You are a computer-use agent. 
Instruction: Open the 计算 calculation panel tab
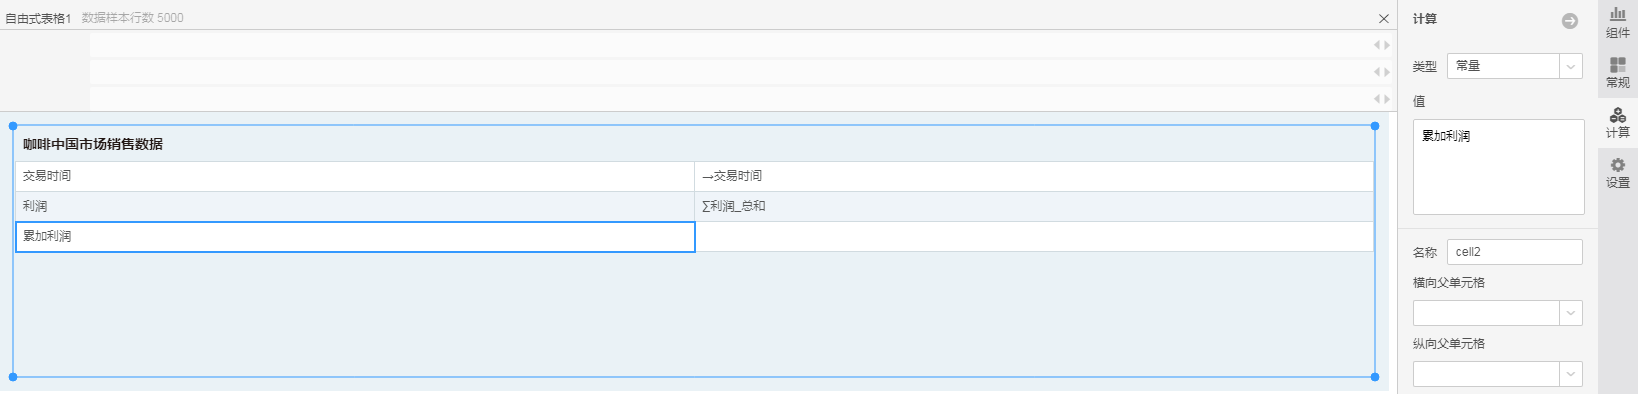click(x=1617, y=122)
